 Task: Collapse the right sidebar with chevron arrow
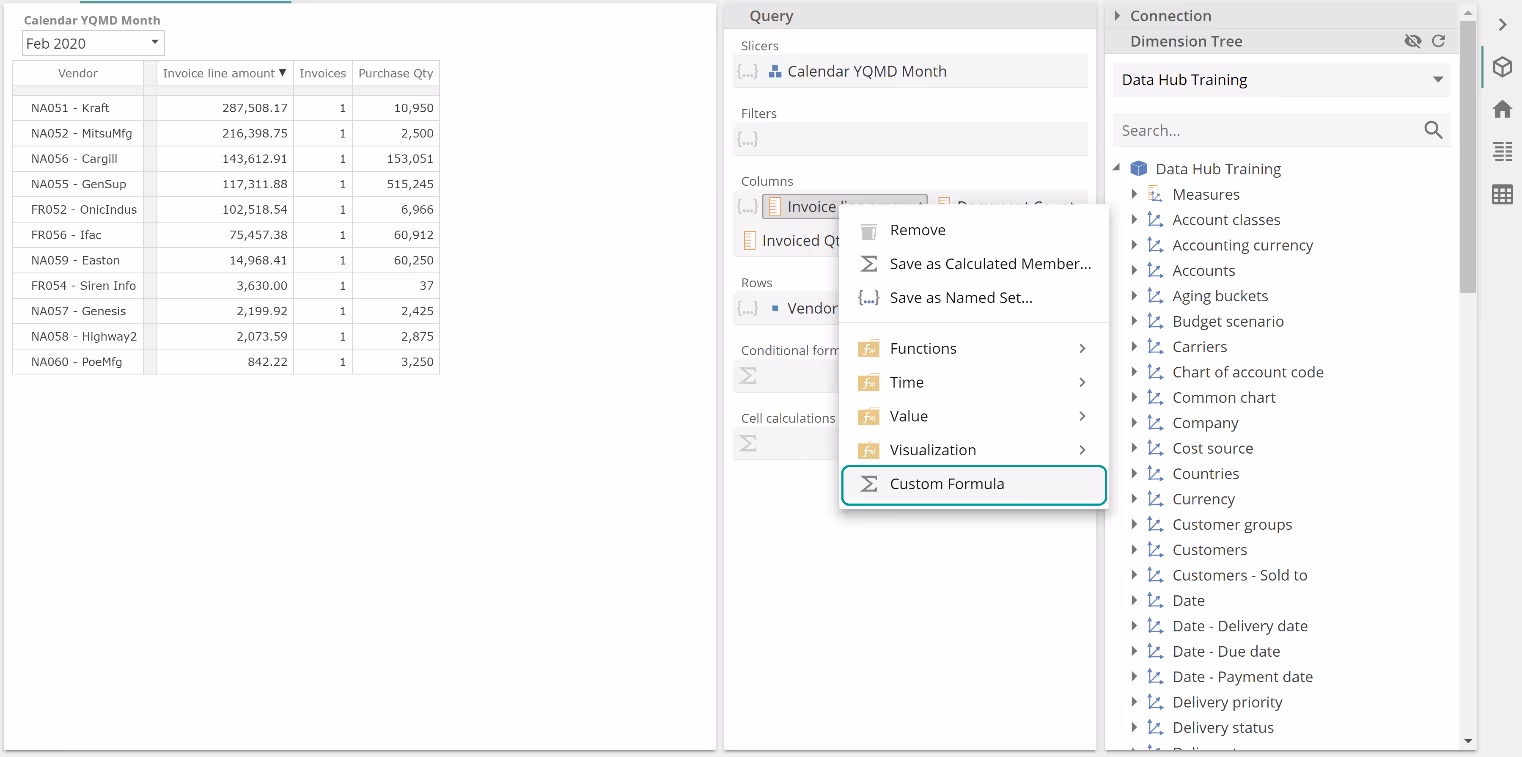[1502, 25]
